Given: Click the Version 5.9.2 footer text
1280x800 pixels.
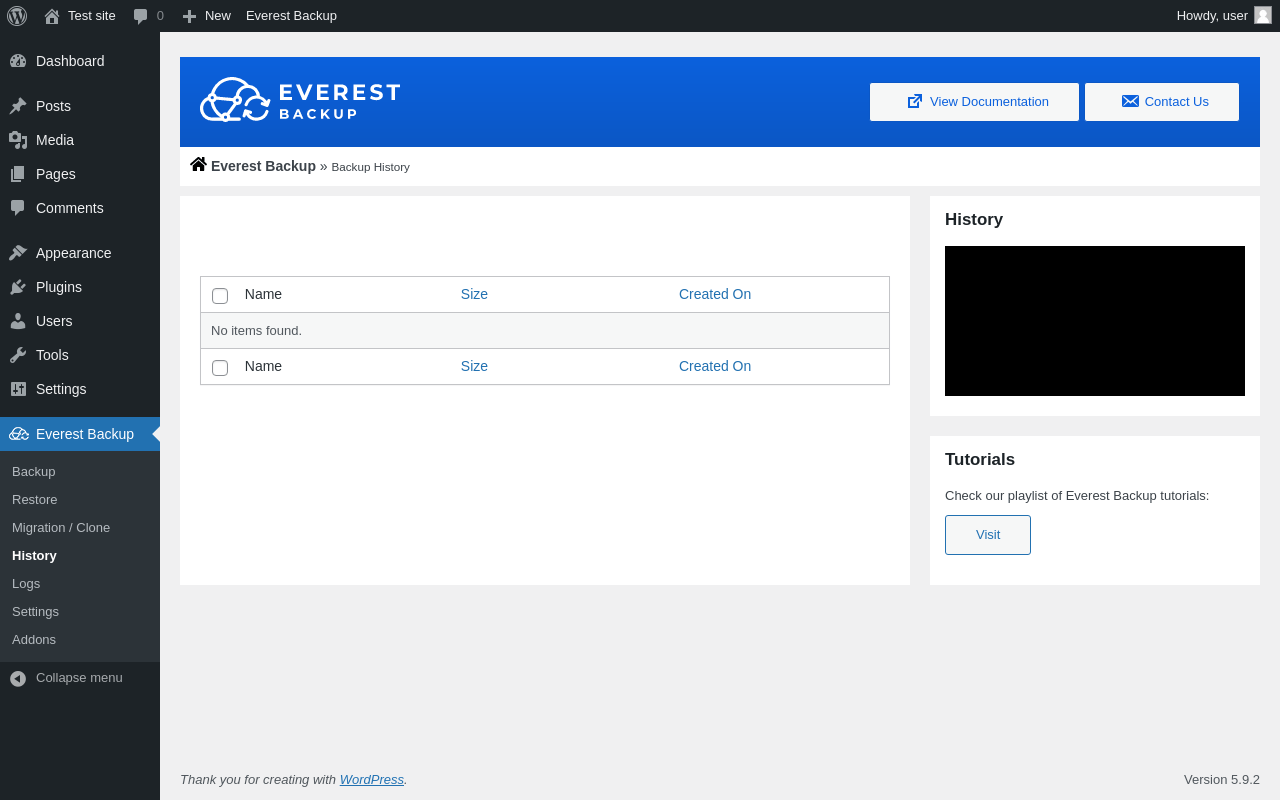Looking at the screenshot, I should [1222, 779].
